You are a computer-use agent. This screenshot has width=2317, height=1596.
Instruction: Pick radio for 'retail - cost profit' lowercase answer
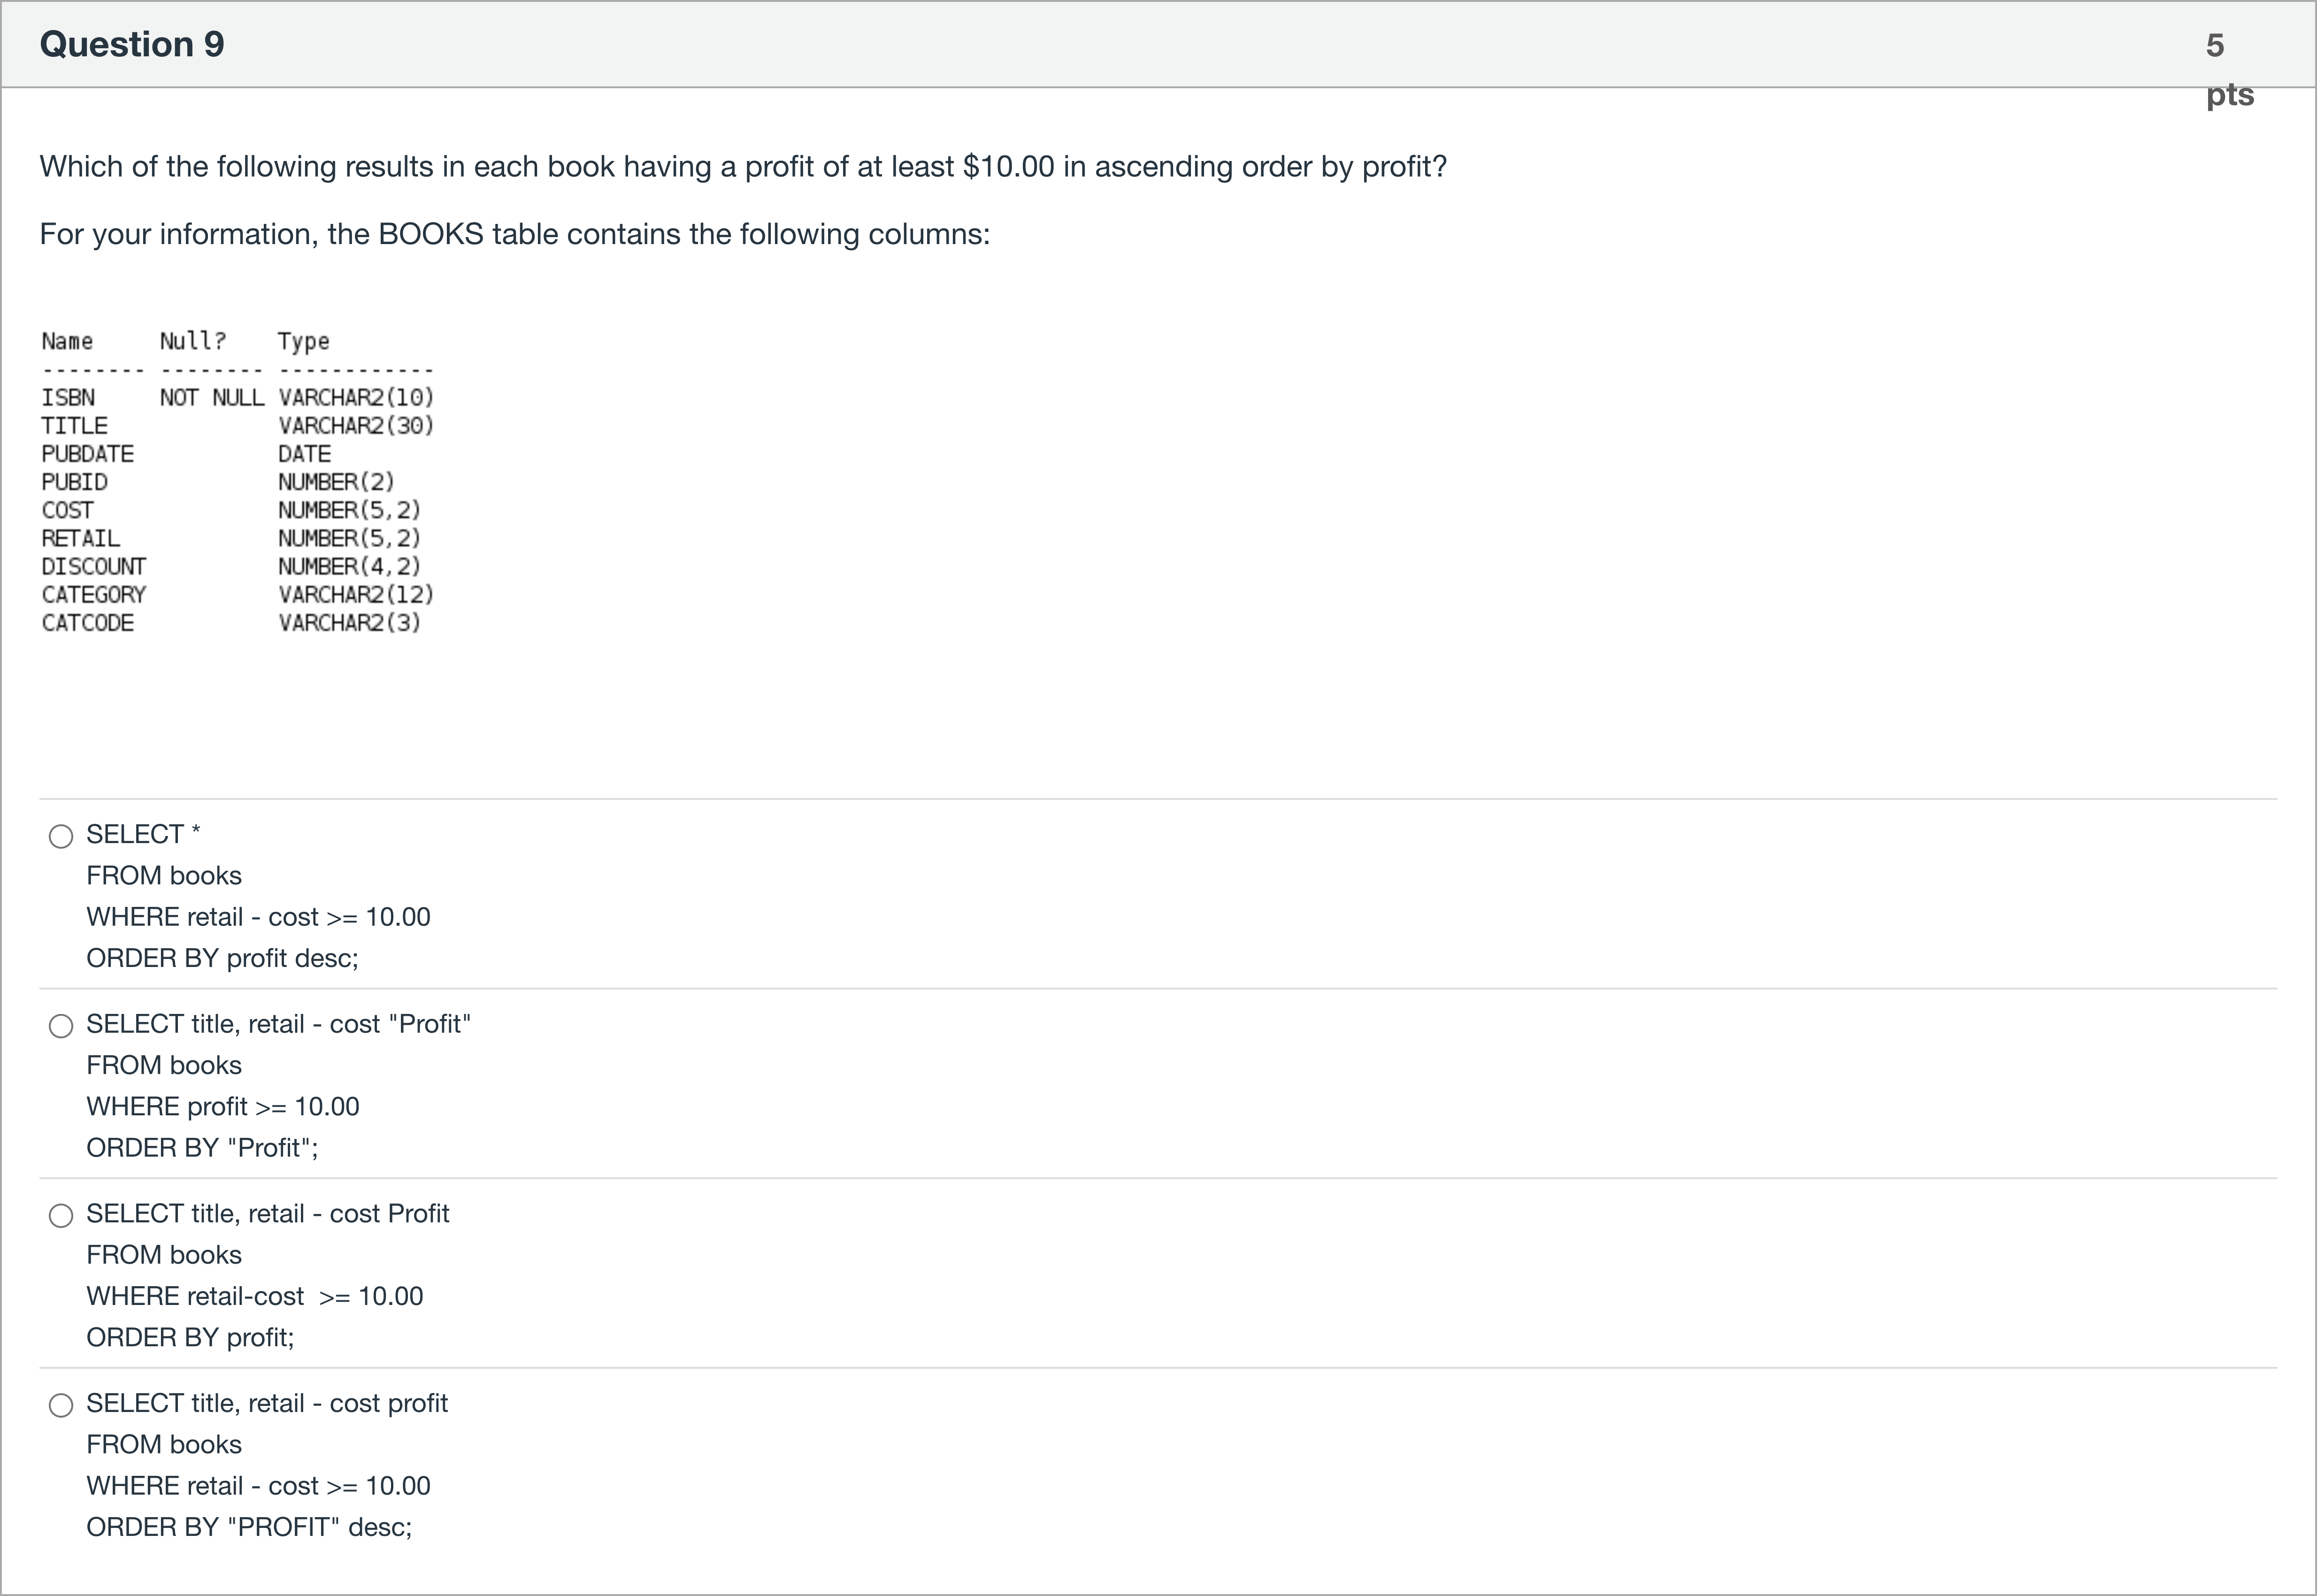click(61, 1405)
